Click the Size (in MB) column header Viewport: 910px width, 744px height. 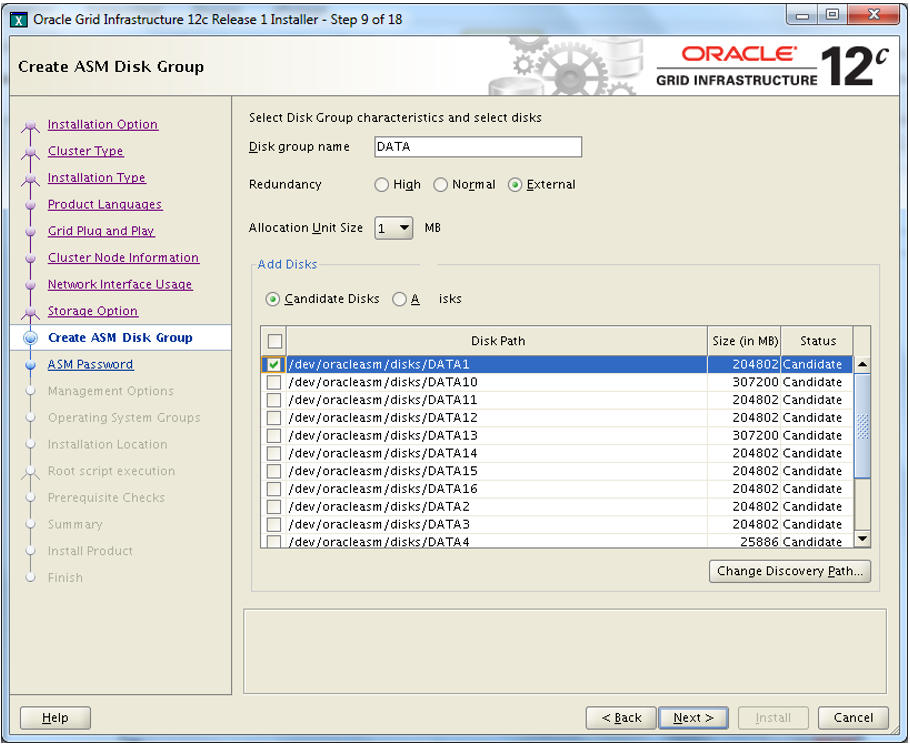(745, 341)
